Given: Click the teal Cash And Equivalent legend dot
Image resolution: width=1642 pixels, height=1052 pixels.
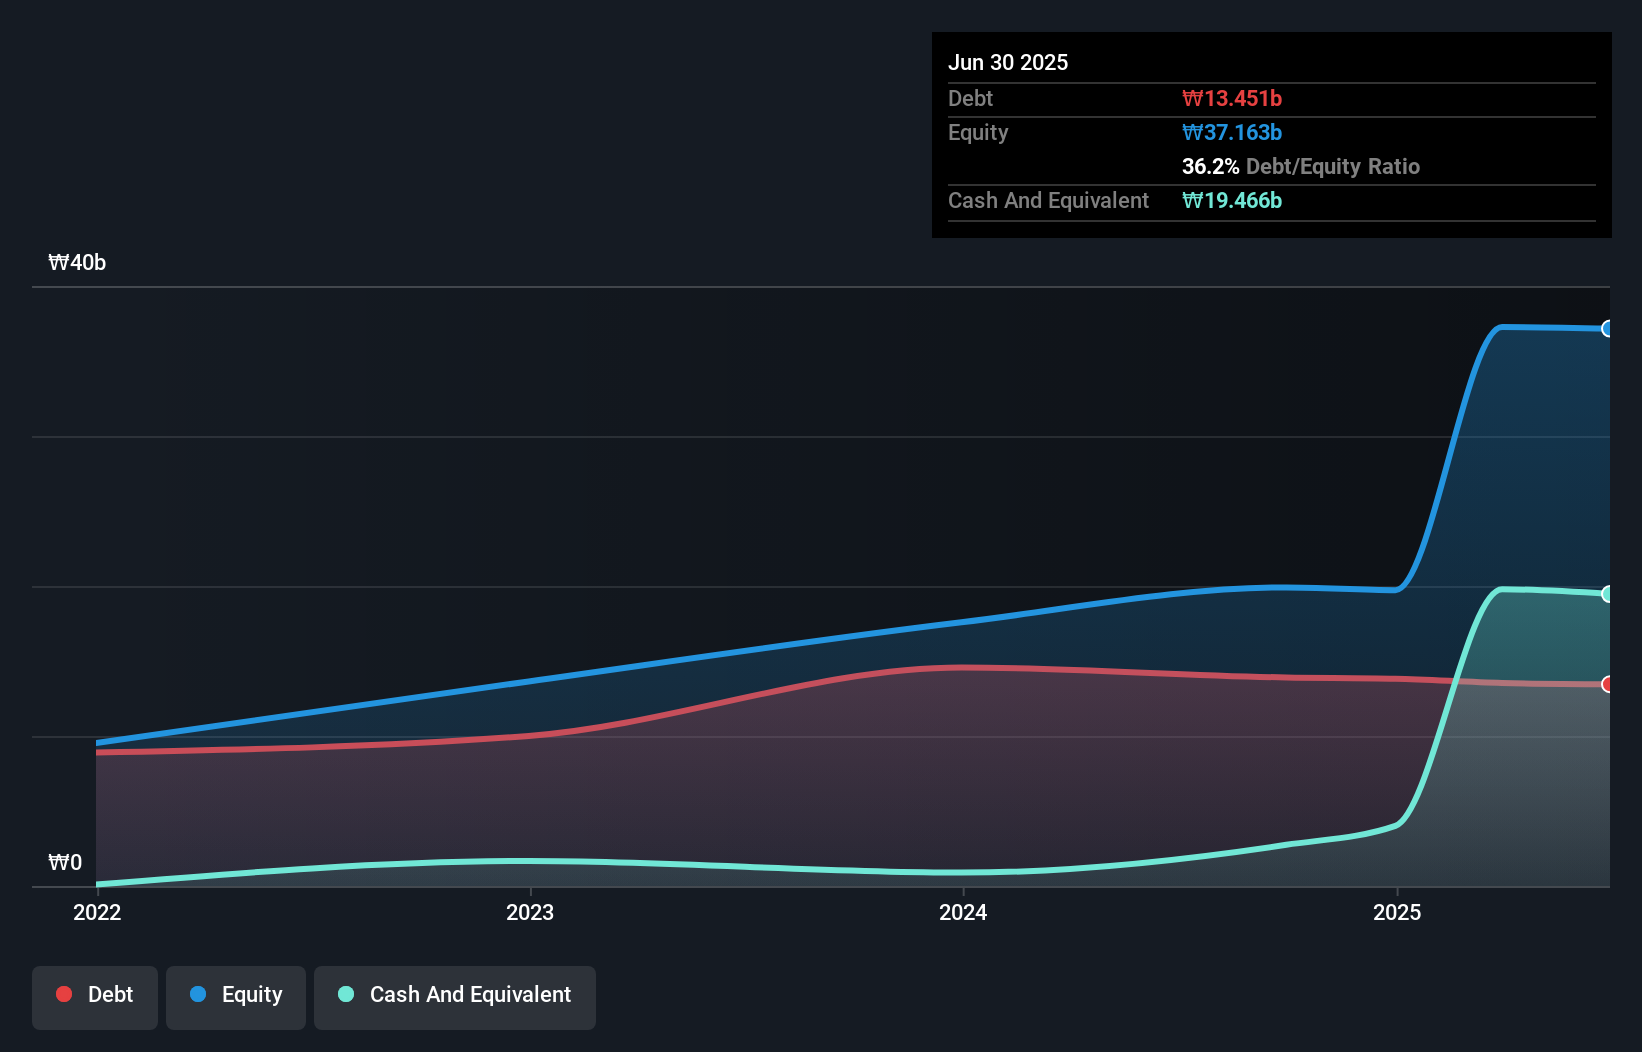Looking at the screenshot, I should tap(345, 994).
